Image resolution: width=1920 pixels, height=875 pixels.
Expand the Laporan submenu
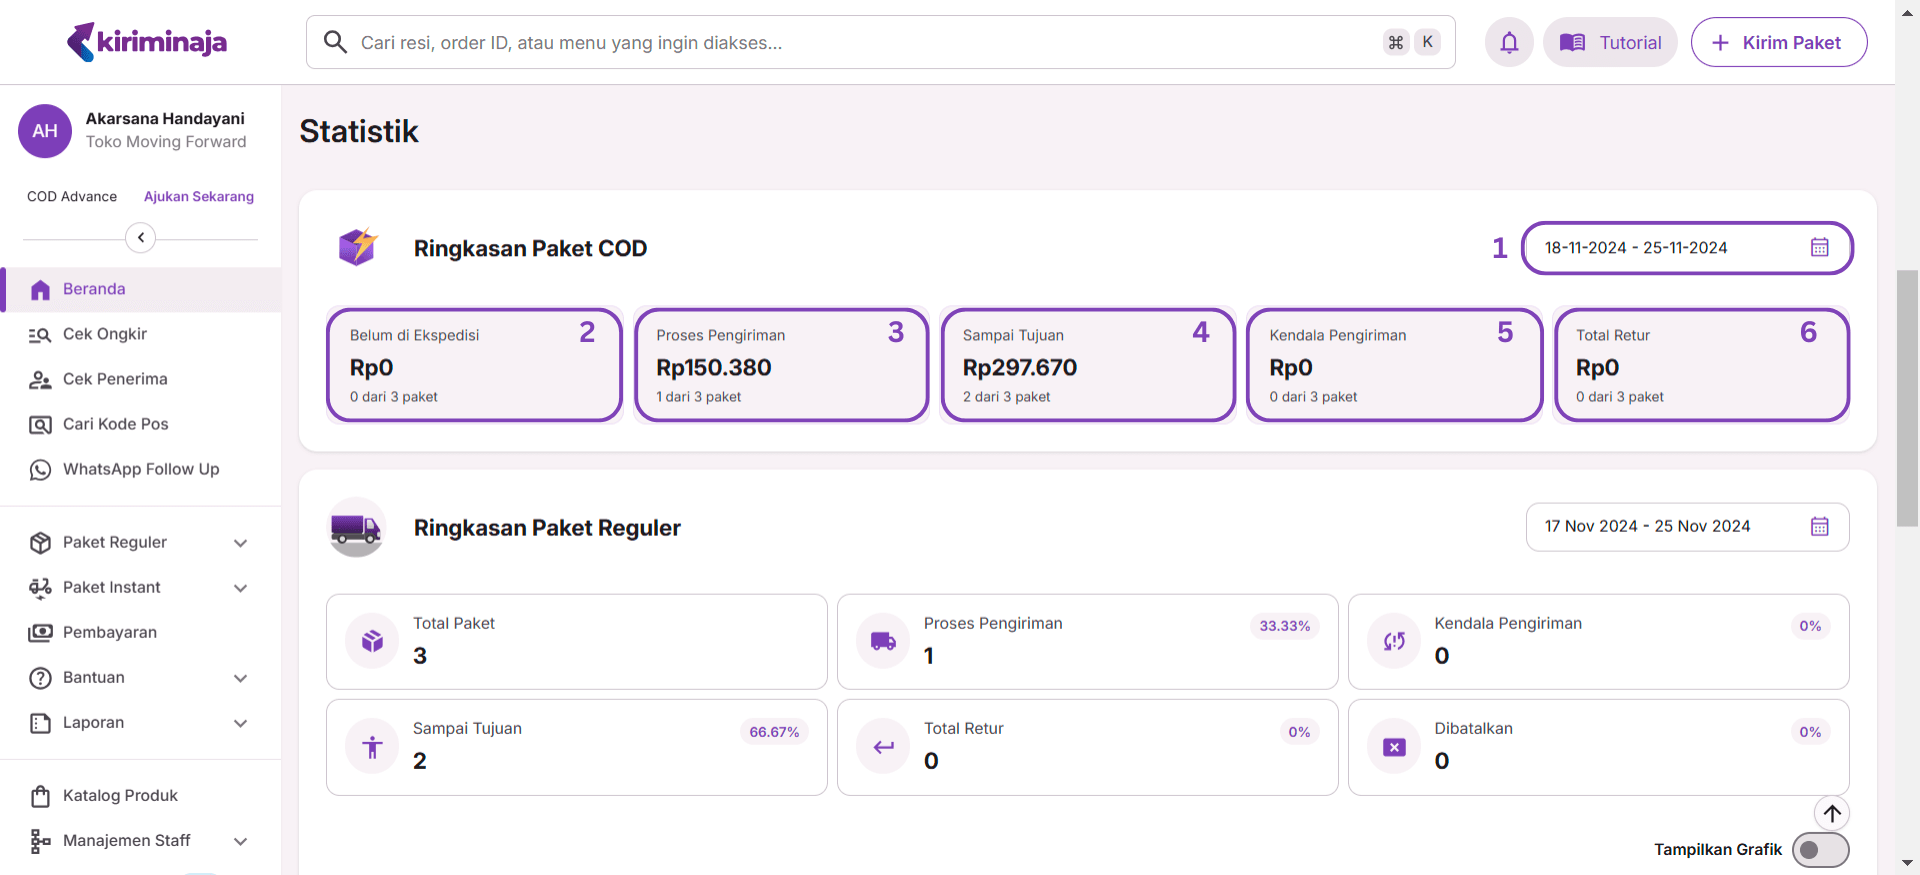pos(240,723)
